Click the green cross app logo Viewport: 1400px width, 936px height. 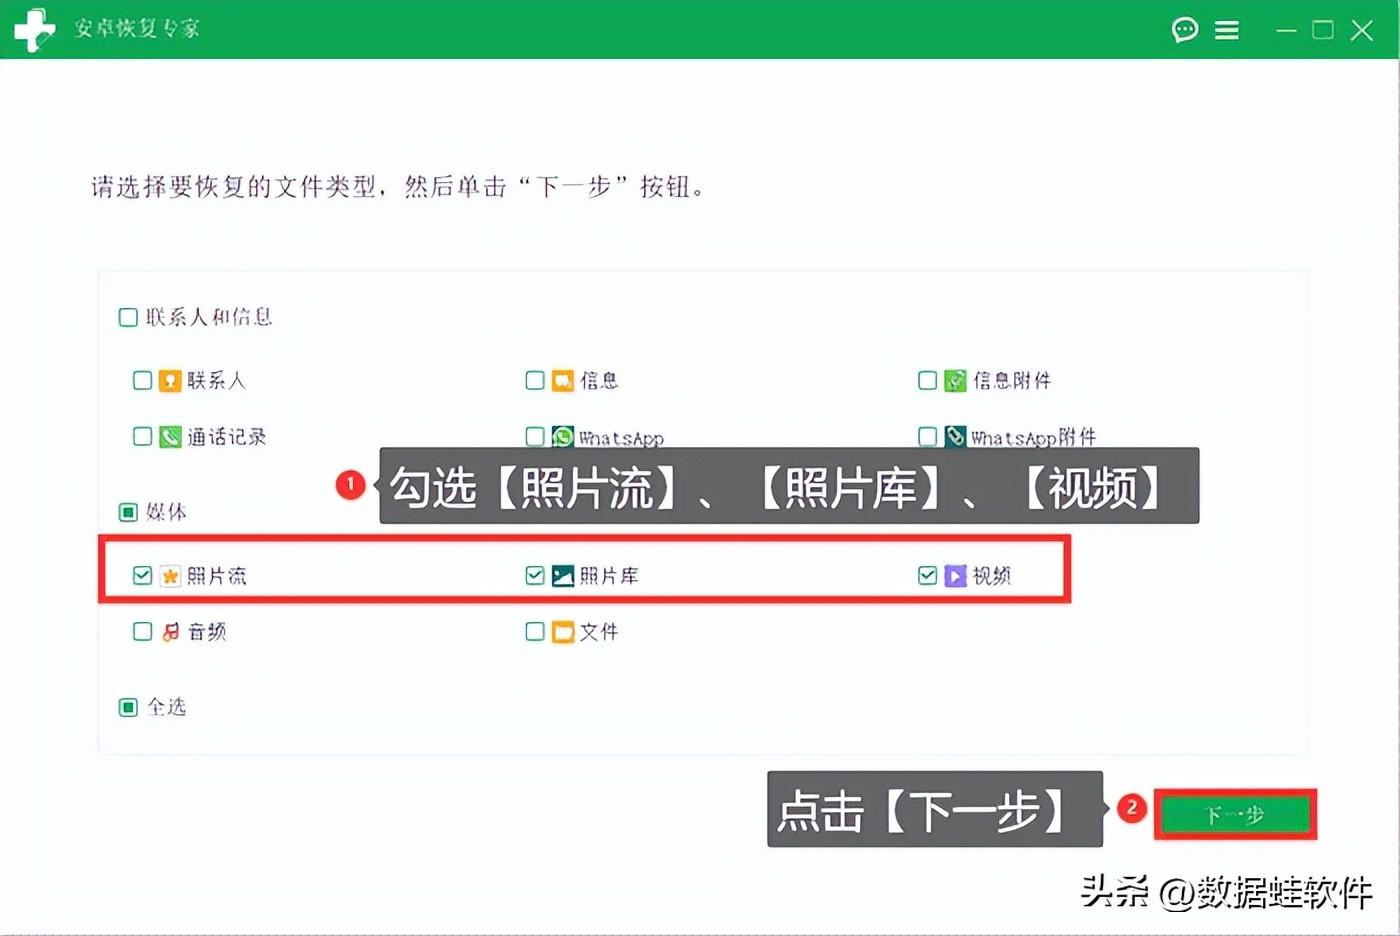point(35,29)
